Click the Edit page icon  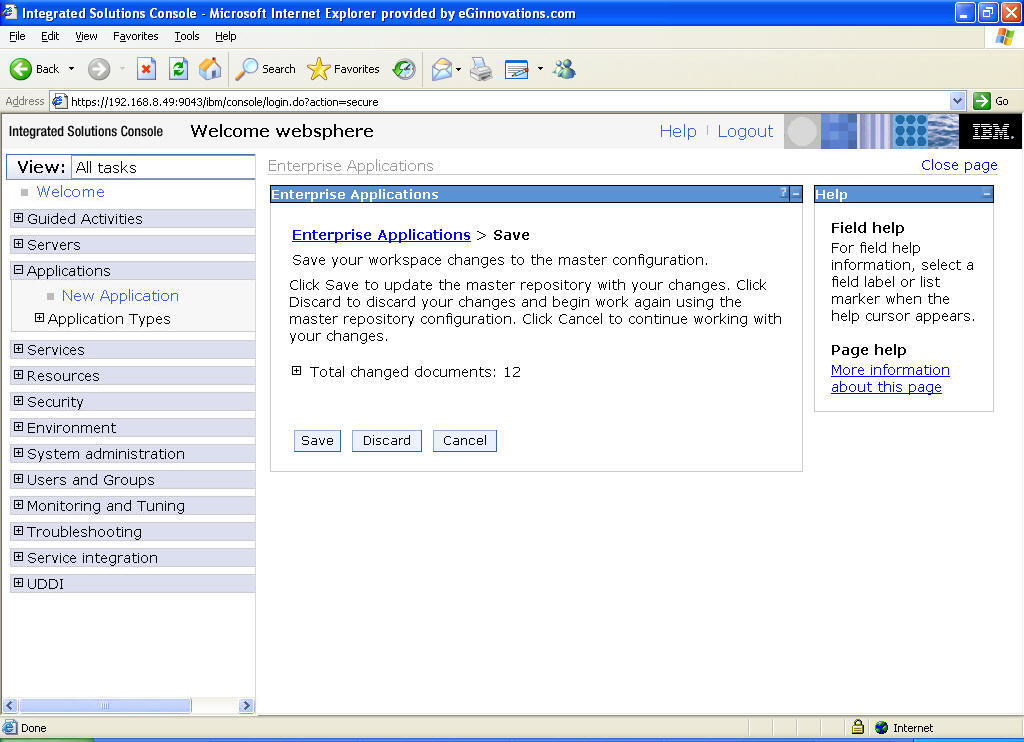pos(517,69)
